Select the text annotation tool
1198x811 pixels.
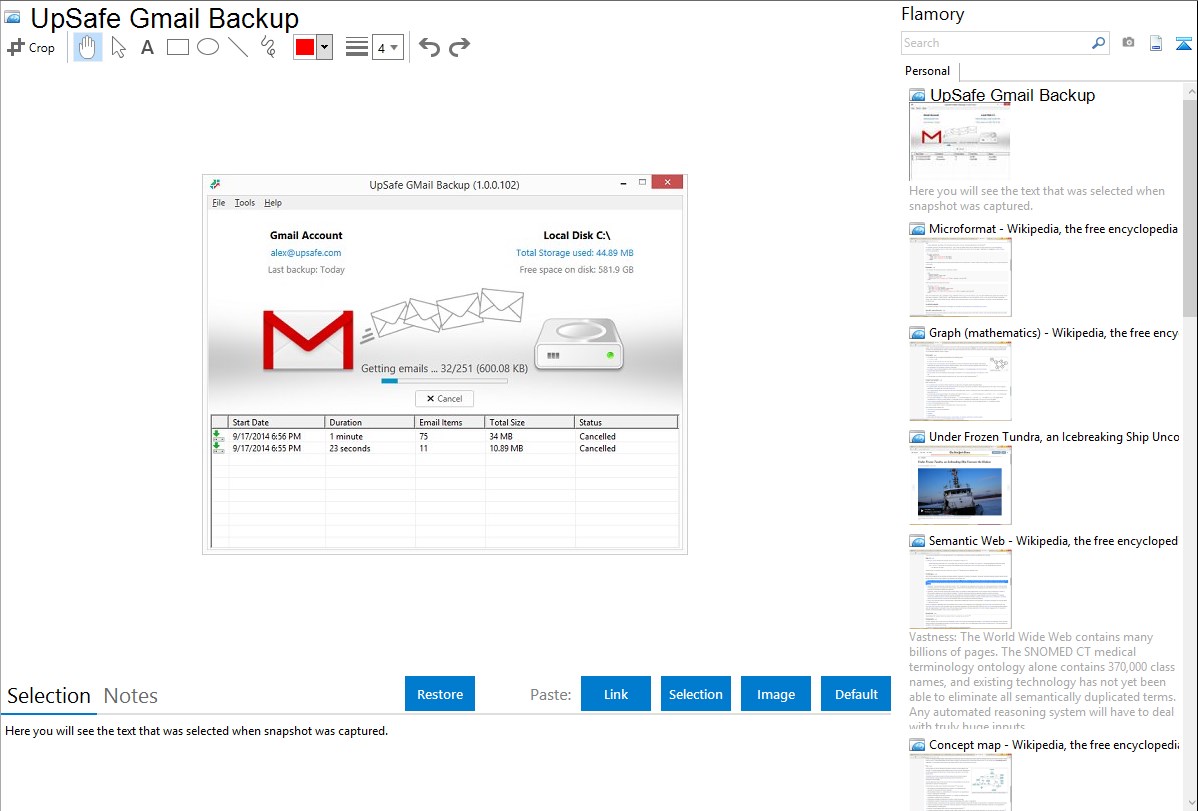coord(147,47)
